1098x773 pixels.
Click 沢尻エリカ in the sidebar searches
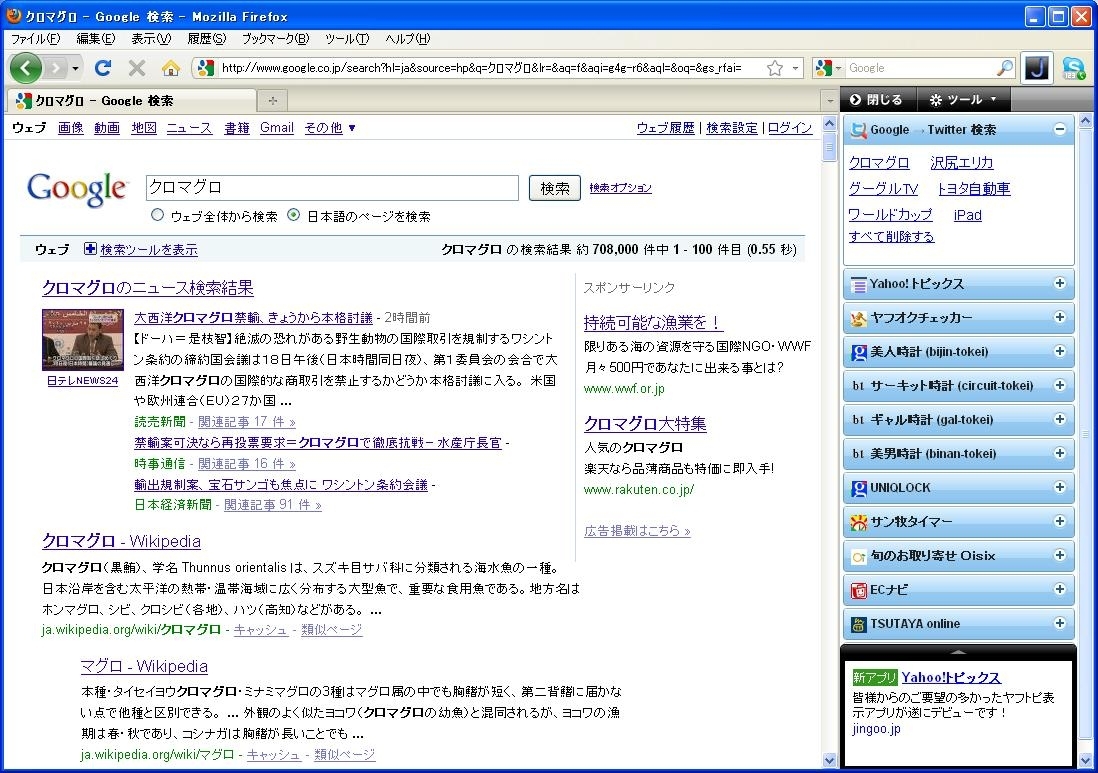pos(961,162)
